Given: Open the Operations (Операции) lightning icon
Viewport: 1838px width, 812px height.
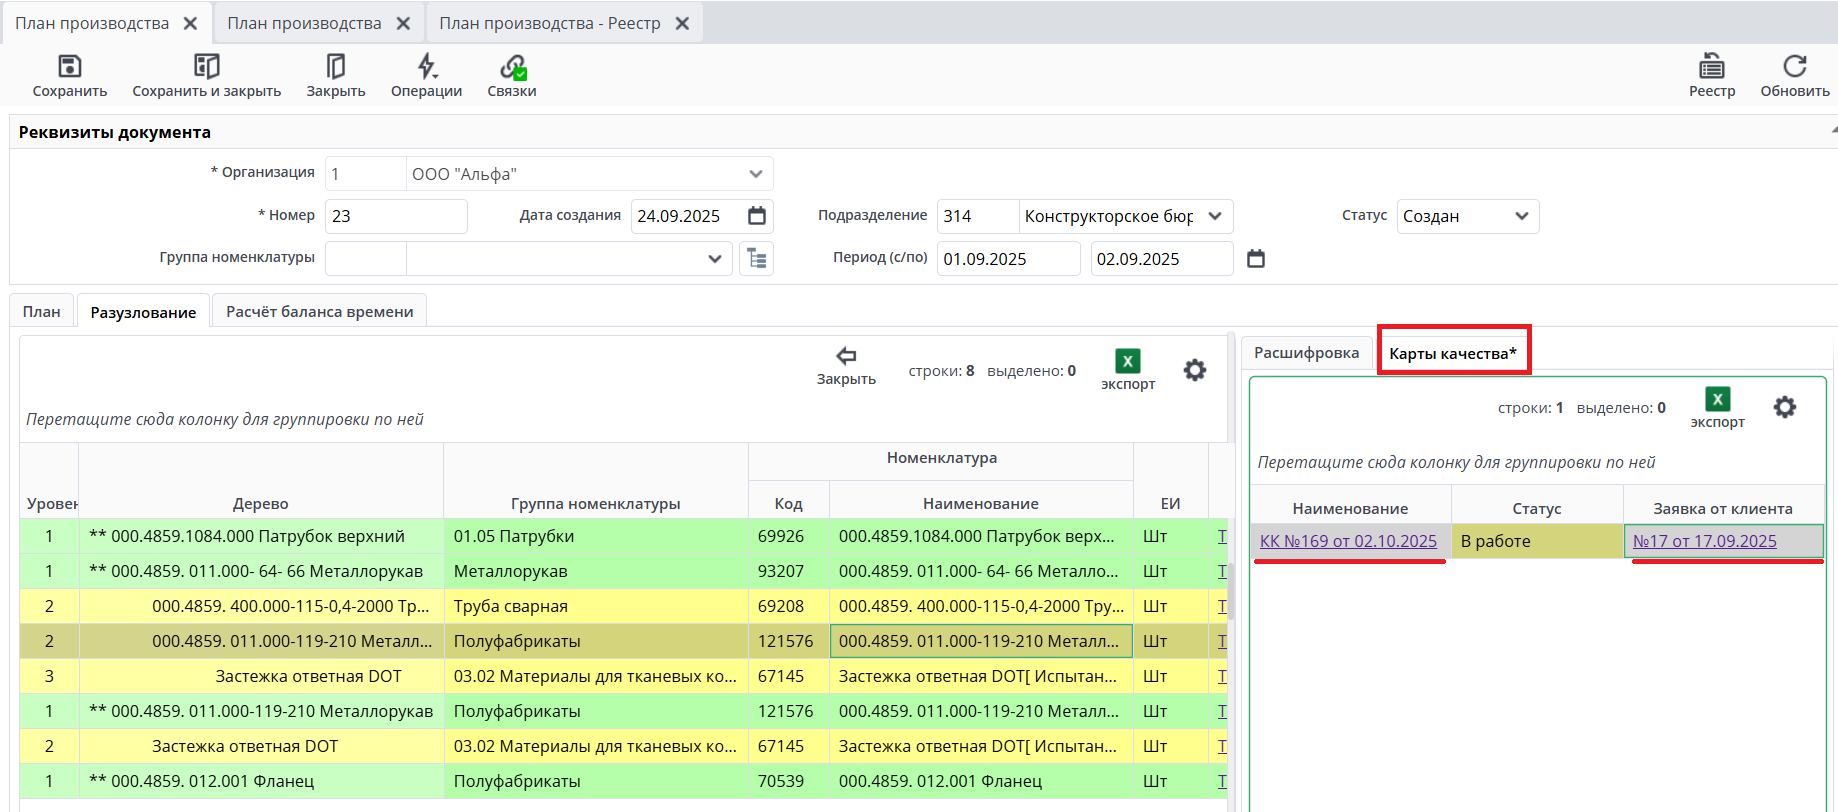Looking at the screenshot, I should coord(426,67).
